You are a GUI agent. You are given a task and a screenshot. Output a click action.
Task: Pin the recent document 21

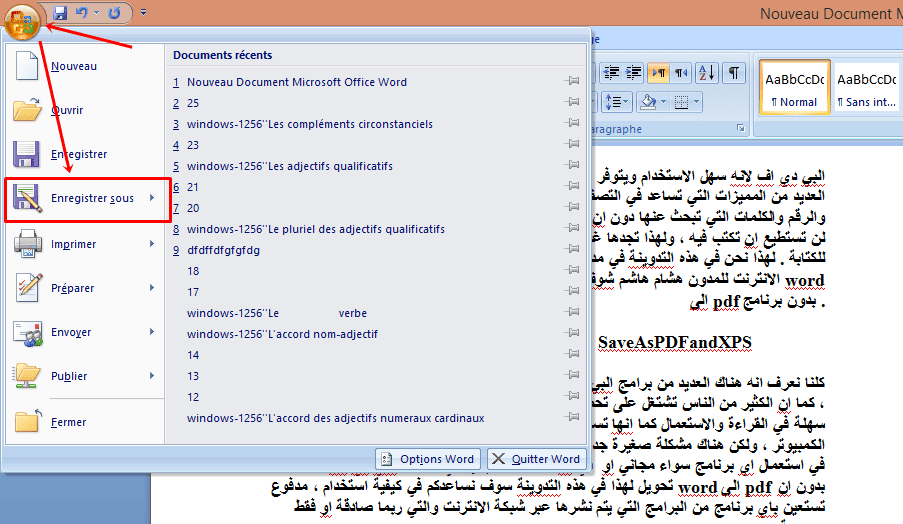point(572,186)
